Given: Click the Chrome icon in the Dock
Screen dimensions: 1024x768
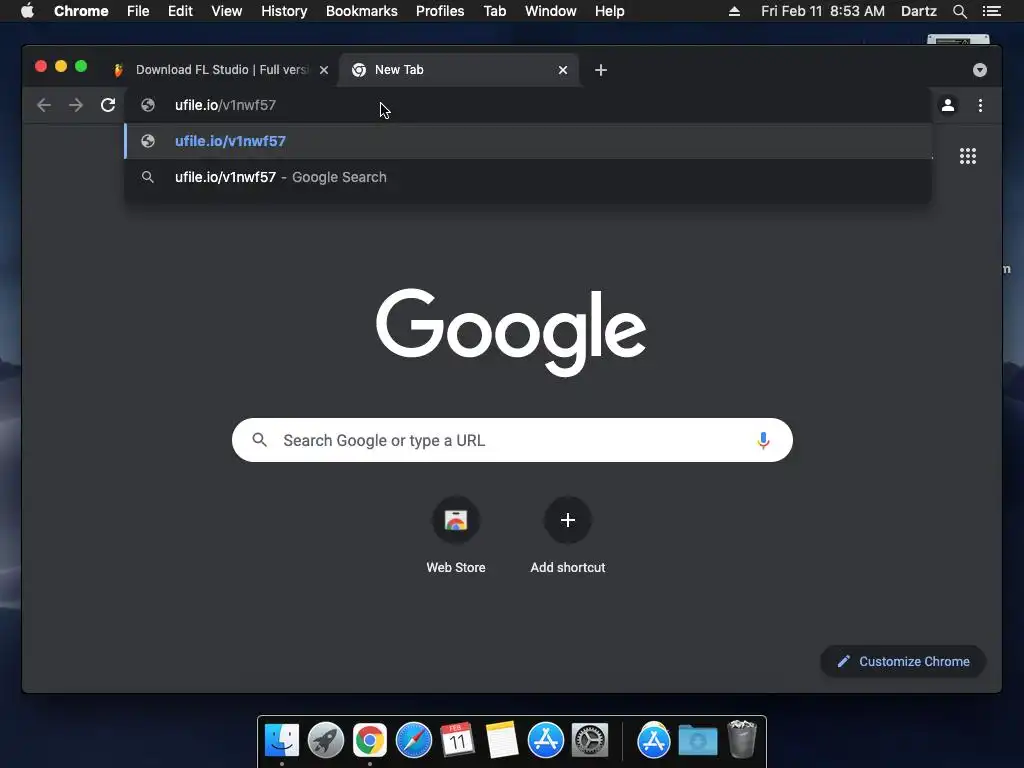Looking at the screenshot, I should (370, 740).
